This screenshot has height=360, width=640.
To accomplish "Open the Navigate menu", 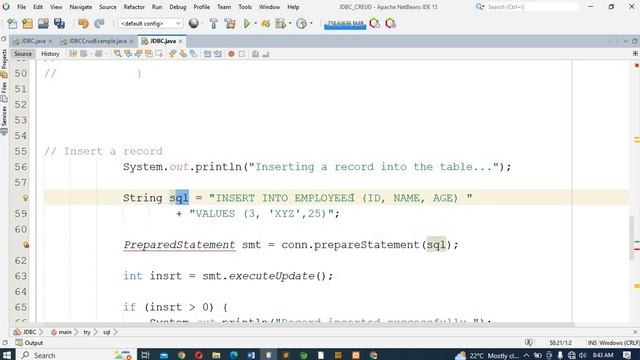I will [x=81, y=7].
